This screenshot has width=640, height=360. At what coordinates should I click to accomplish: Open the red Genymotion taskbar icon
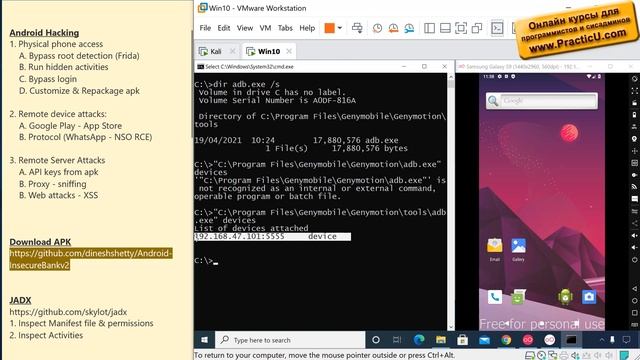(x=528, y=340)
